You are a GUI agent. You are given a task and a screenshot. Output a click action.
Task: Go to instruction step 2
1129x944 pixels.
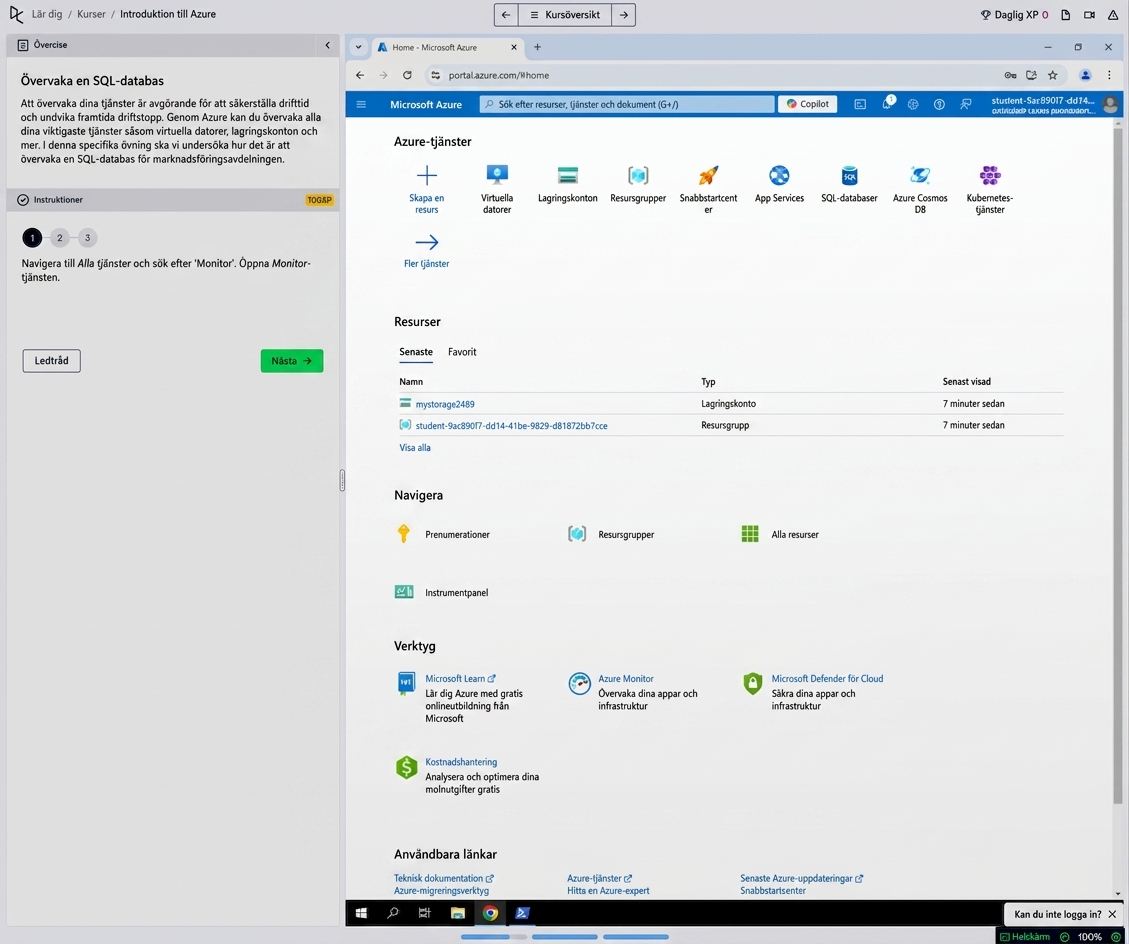coord(60,238)
